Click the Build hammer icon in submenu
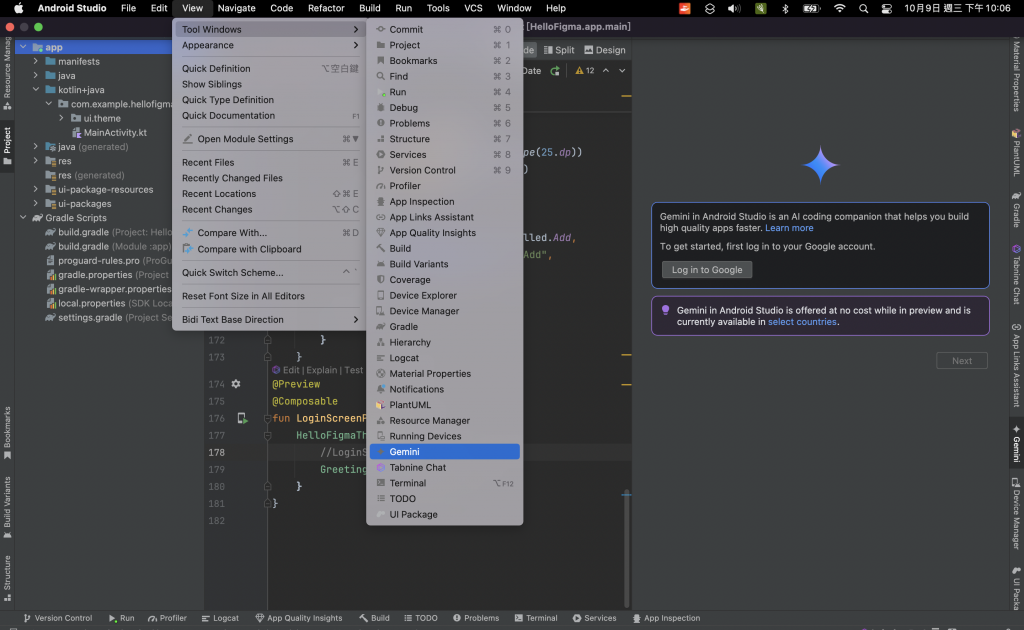Screen dimensions: 1024x630 click(x=381, y=248)
